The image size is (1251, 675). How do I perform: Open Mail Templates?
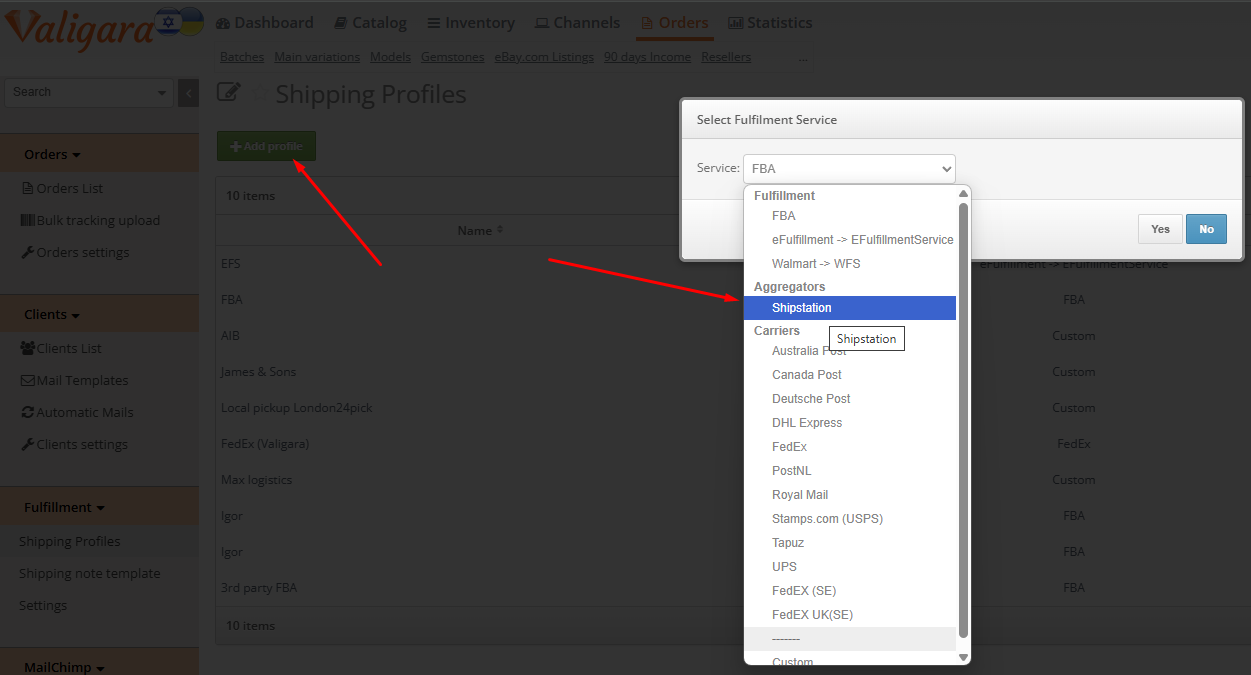(75, 380)
